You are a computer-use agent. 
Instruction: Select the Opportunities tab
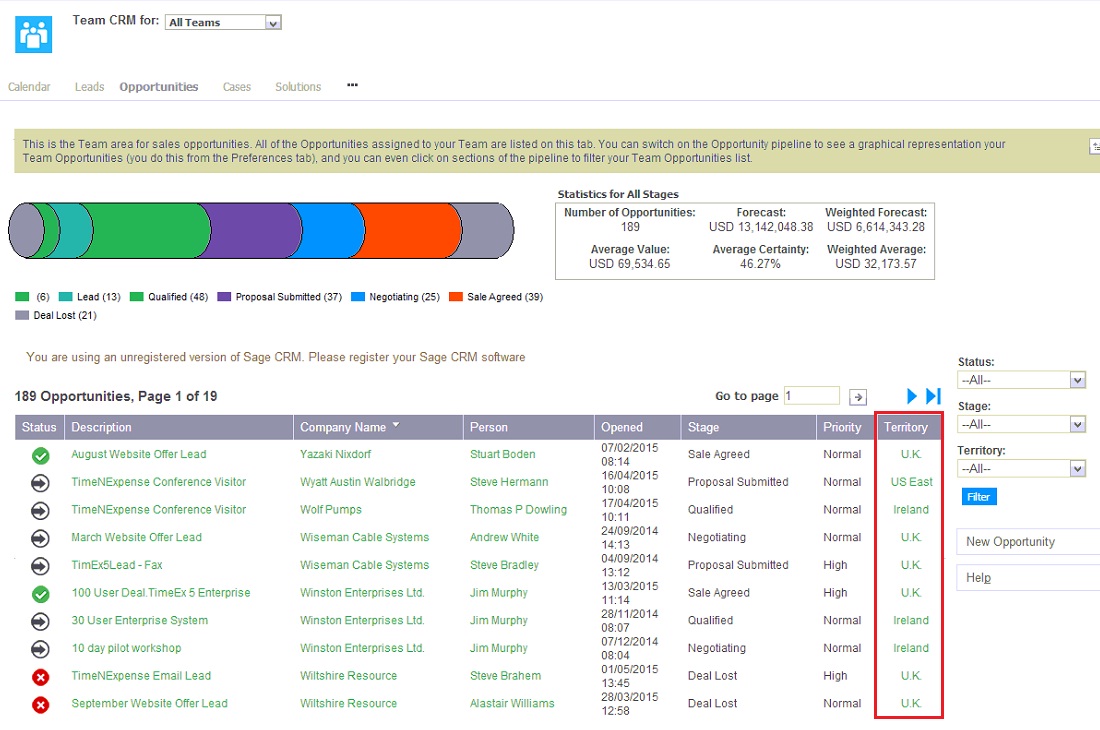click(x=159, y=87)
